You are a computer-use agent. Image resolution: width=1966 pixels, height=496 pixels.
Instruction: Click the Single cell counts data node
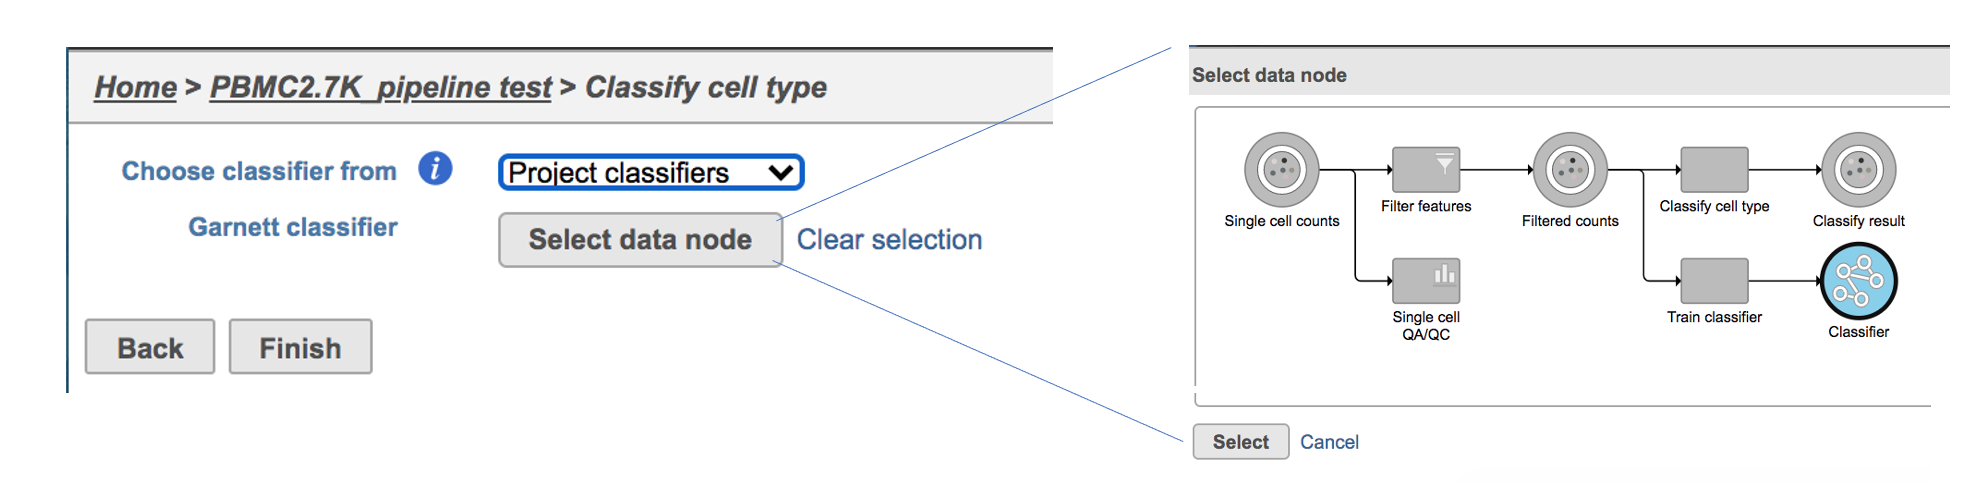[1281, 170]
